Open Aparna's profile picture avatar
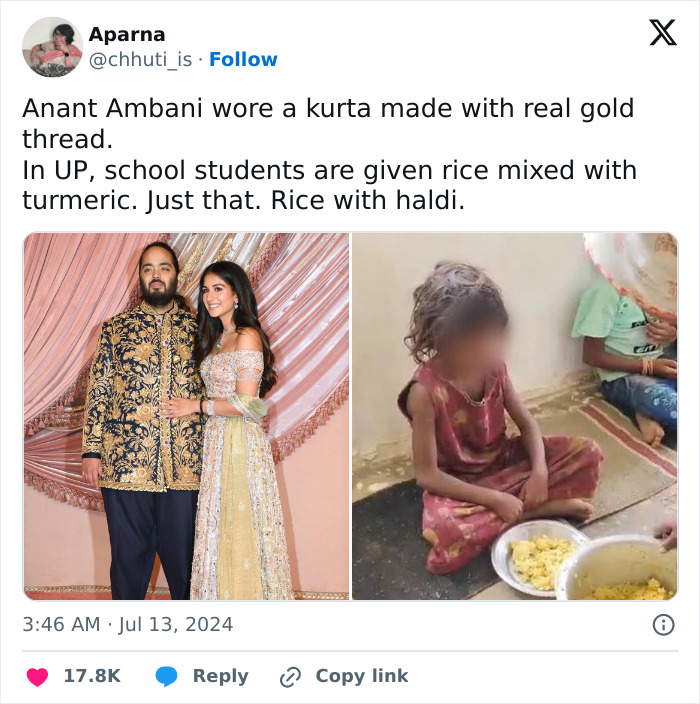The height and width of the screenshot is (704, 700). tap(52, 47)
